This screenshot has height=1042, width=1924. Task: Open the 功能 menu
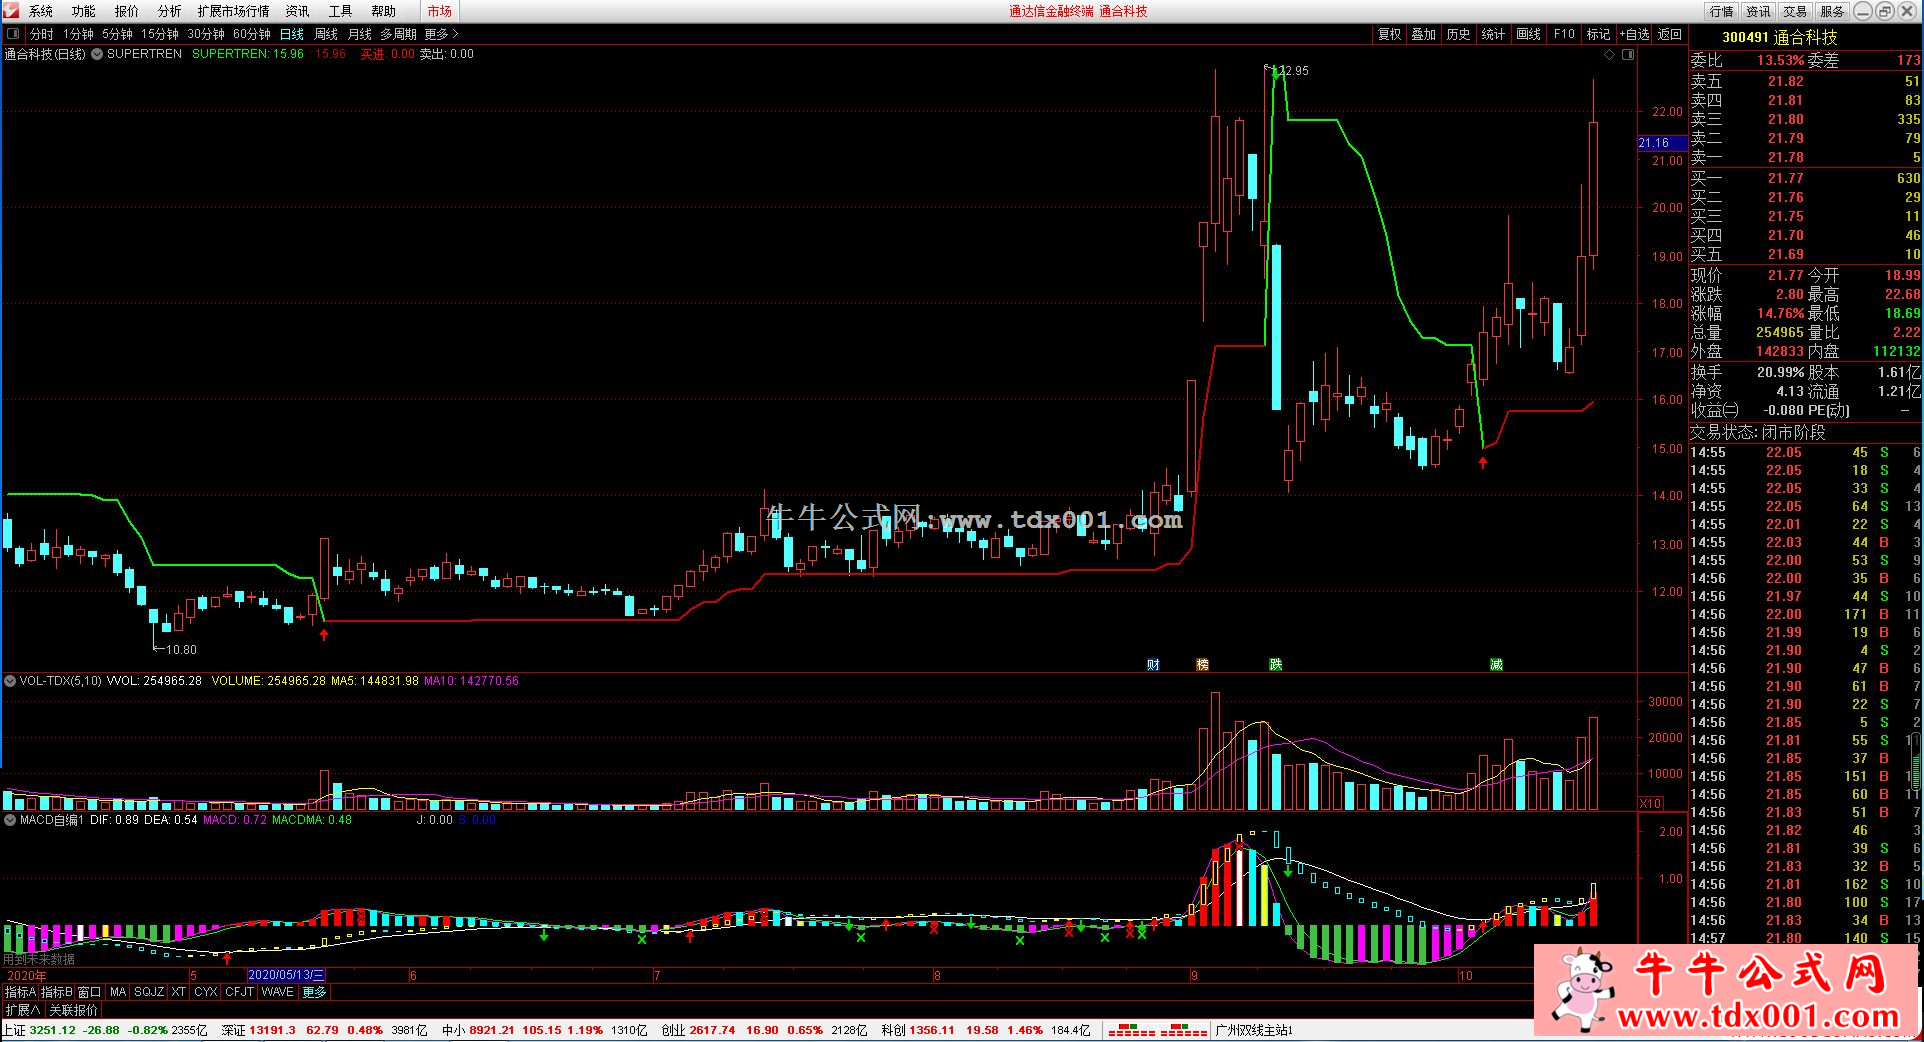(x=84, y=11)
